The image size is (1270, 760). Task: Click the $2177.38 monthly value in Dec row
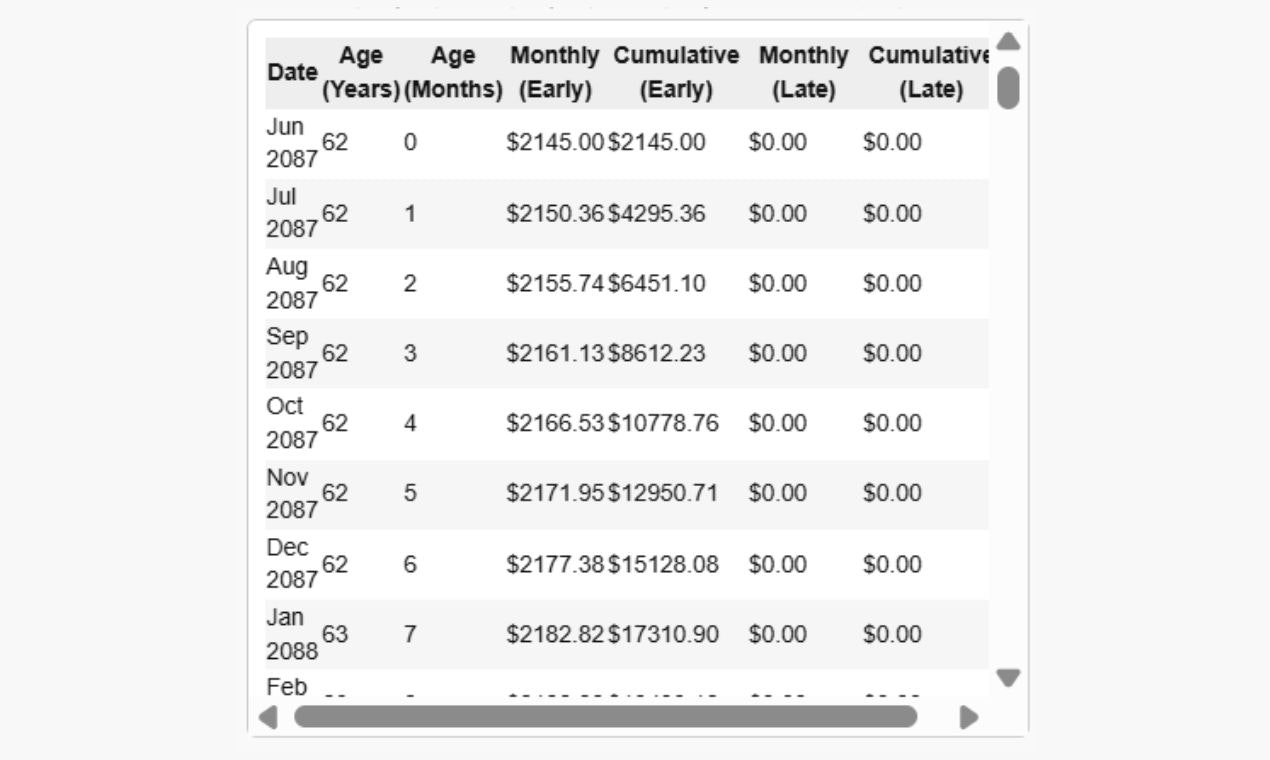click(x=556, y=564)
